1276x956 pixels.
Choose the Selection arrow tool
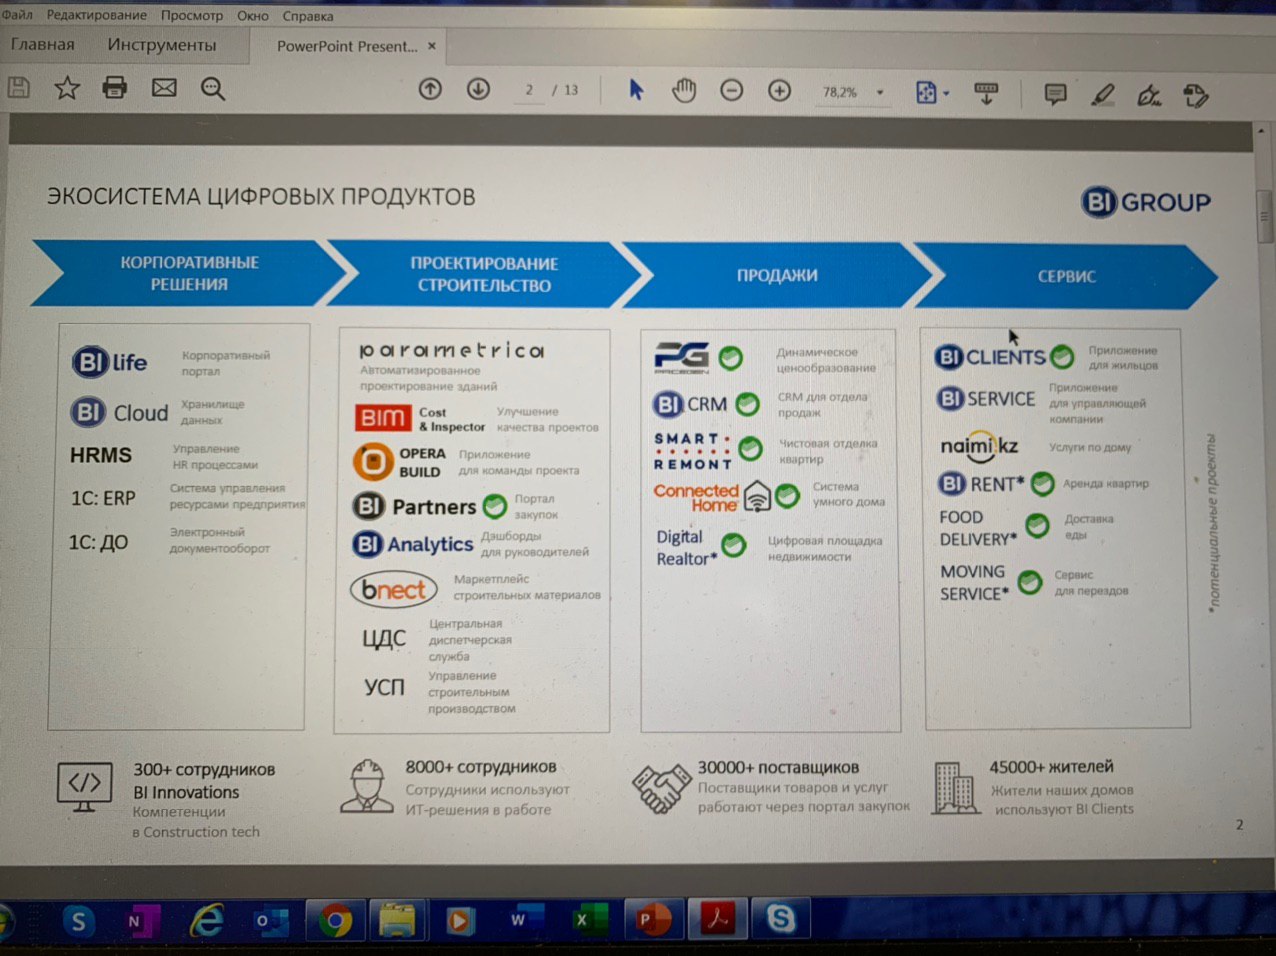636,90
